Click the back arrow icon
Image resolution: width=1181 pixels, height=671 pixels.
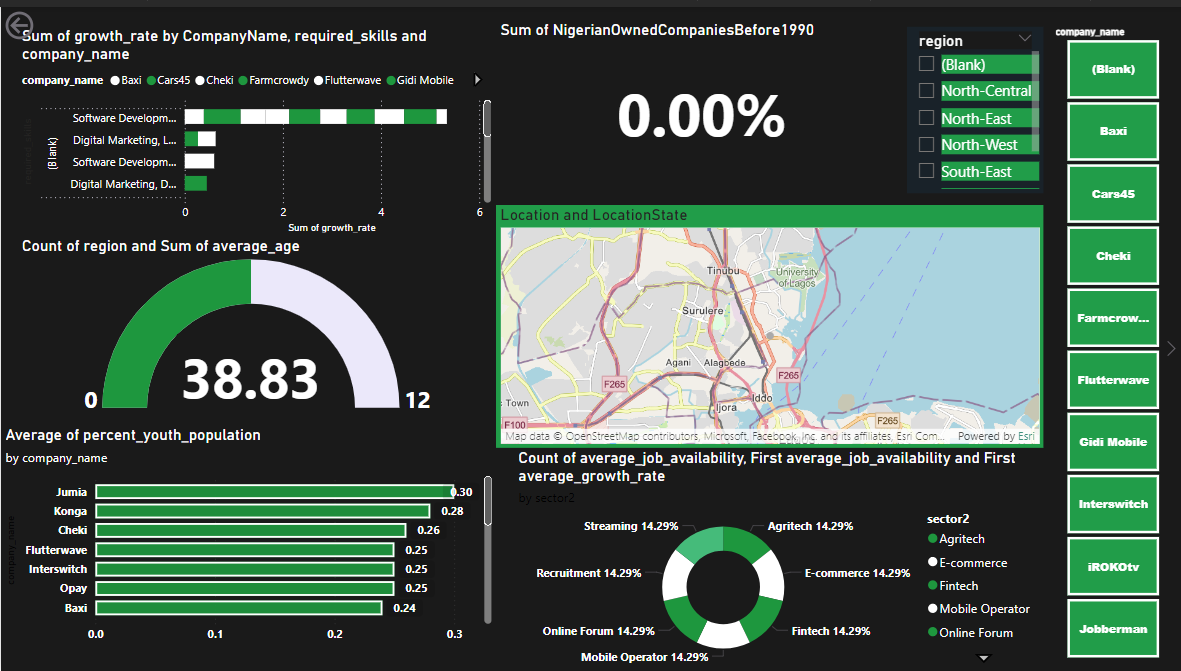click(18, 27)
